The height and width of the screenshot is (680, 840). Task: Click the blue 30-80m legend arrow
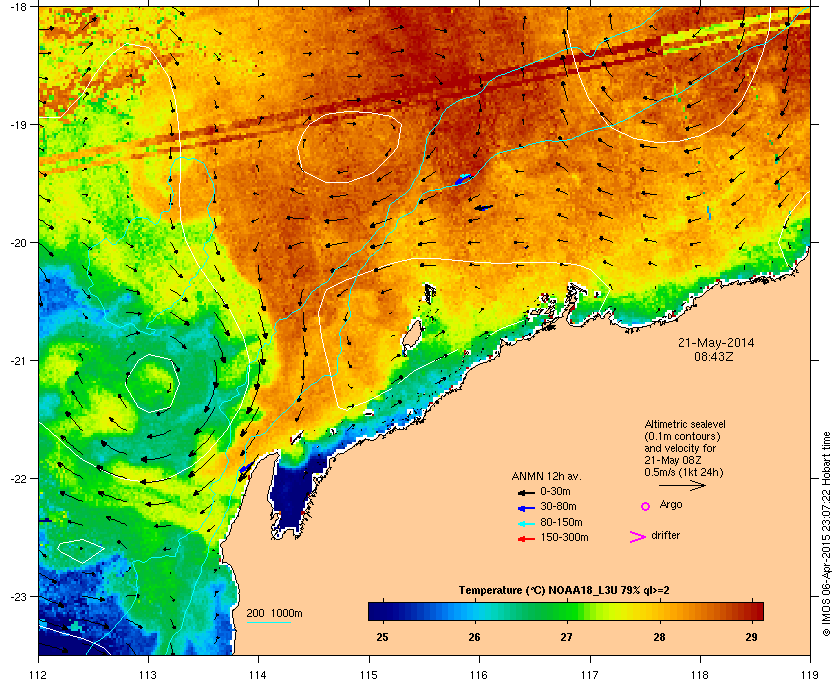[x=527, y=507]
